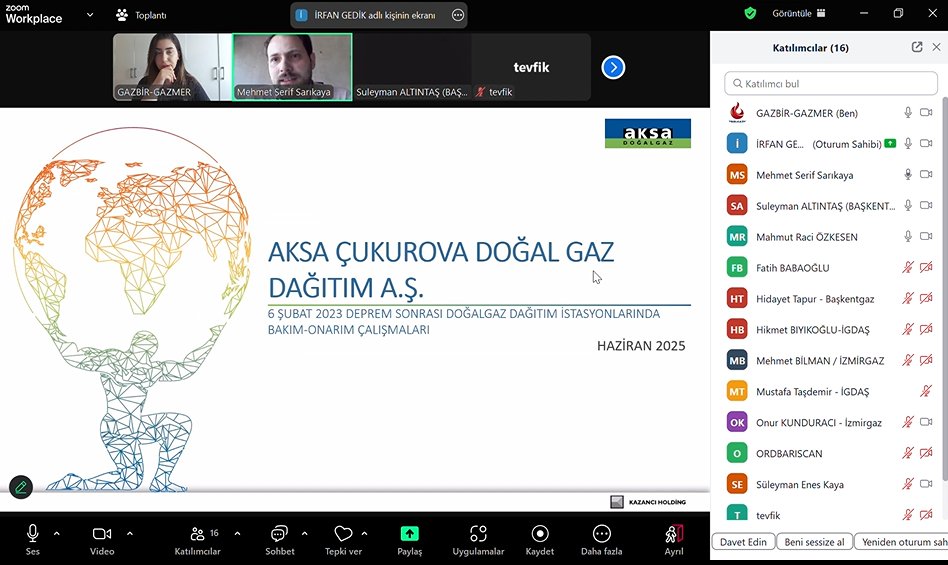Select Mahmut Raci ÖZKESEN participant name
Image resolution: width=948 pixels, height=565 pixels.
807,237
